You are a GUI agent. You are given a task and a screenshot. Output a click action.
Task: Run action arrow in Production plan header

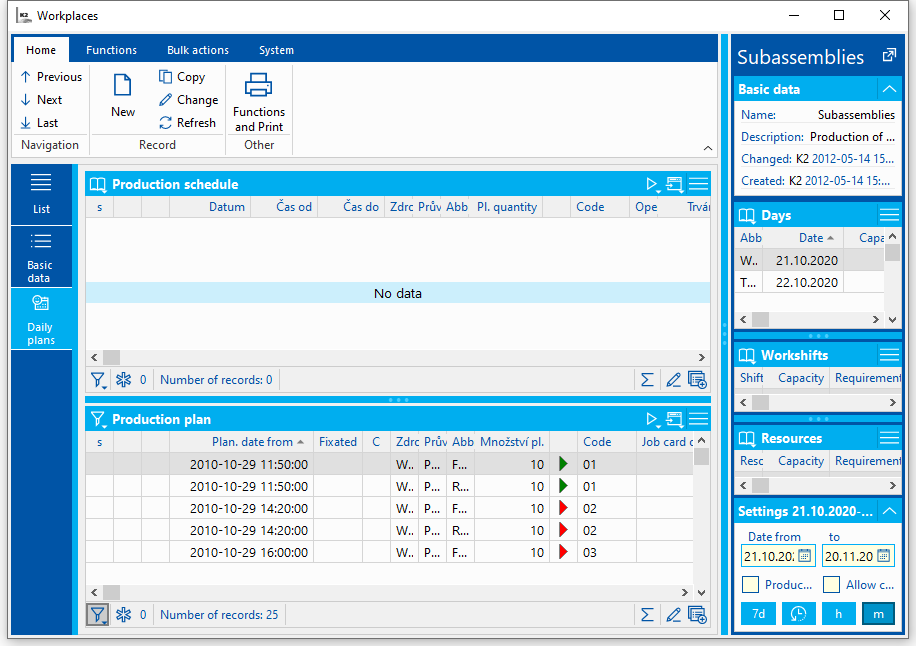(x=653, y=419)
